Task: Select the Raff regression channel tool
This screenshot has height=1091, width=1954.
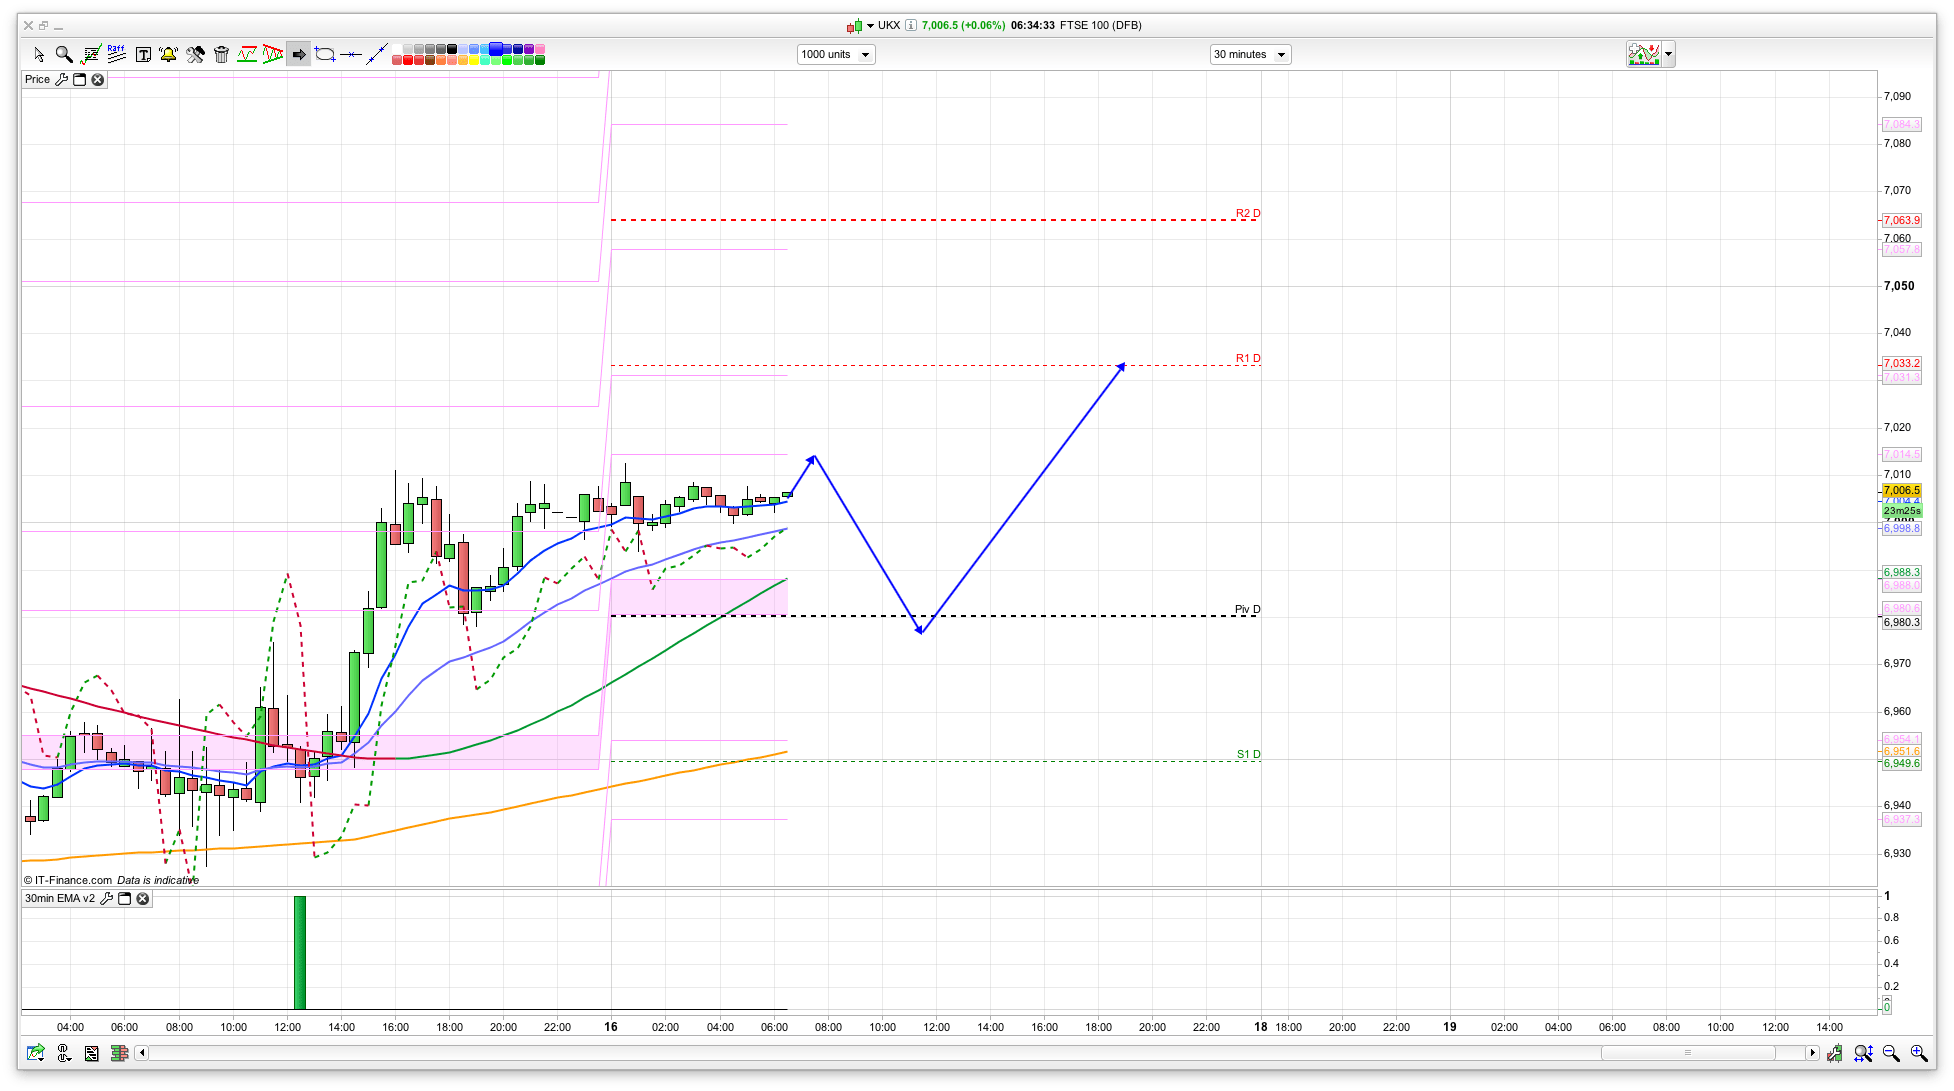Action: [116, 54]
